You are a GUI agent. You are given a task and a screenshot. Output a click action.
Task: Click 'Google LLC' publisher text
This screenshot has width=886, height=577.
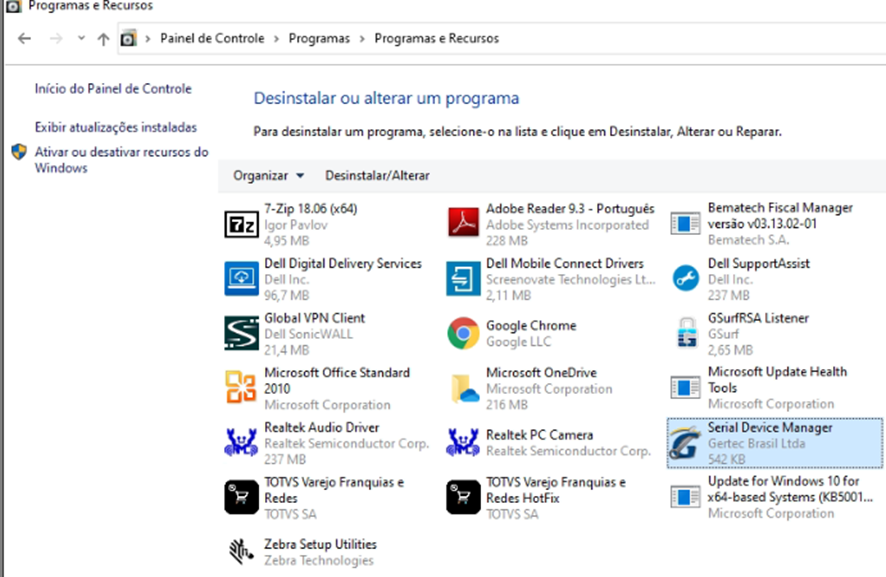click(x=518, y=342)
